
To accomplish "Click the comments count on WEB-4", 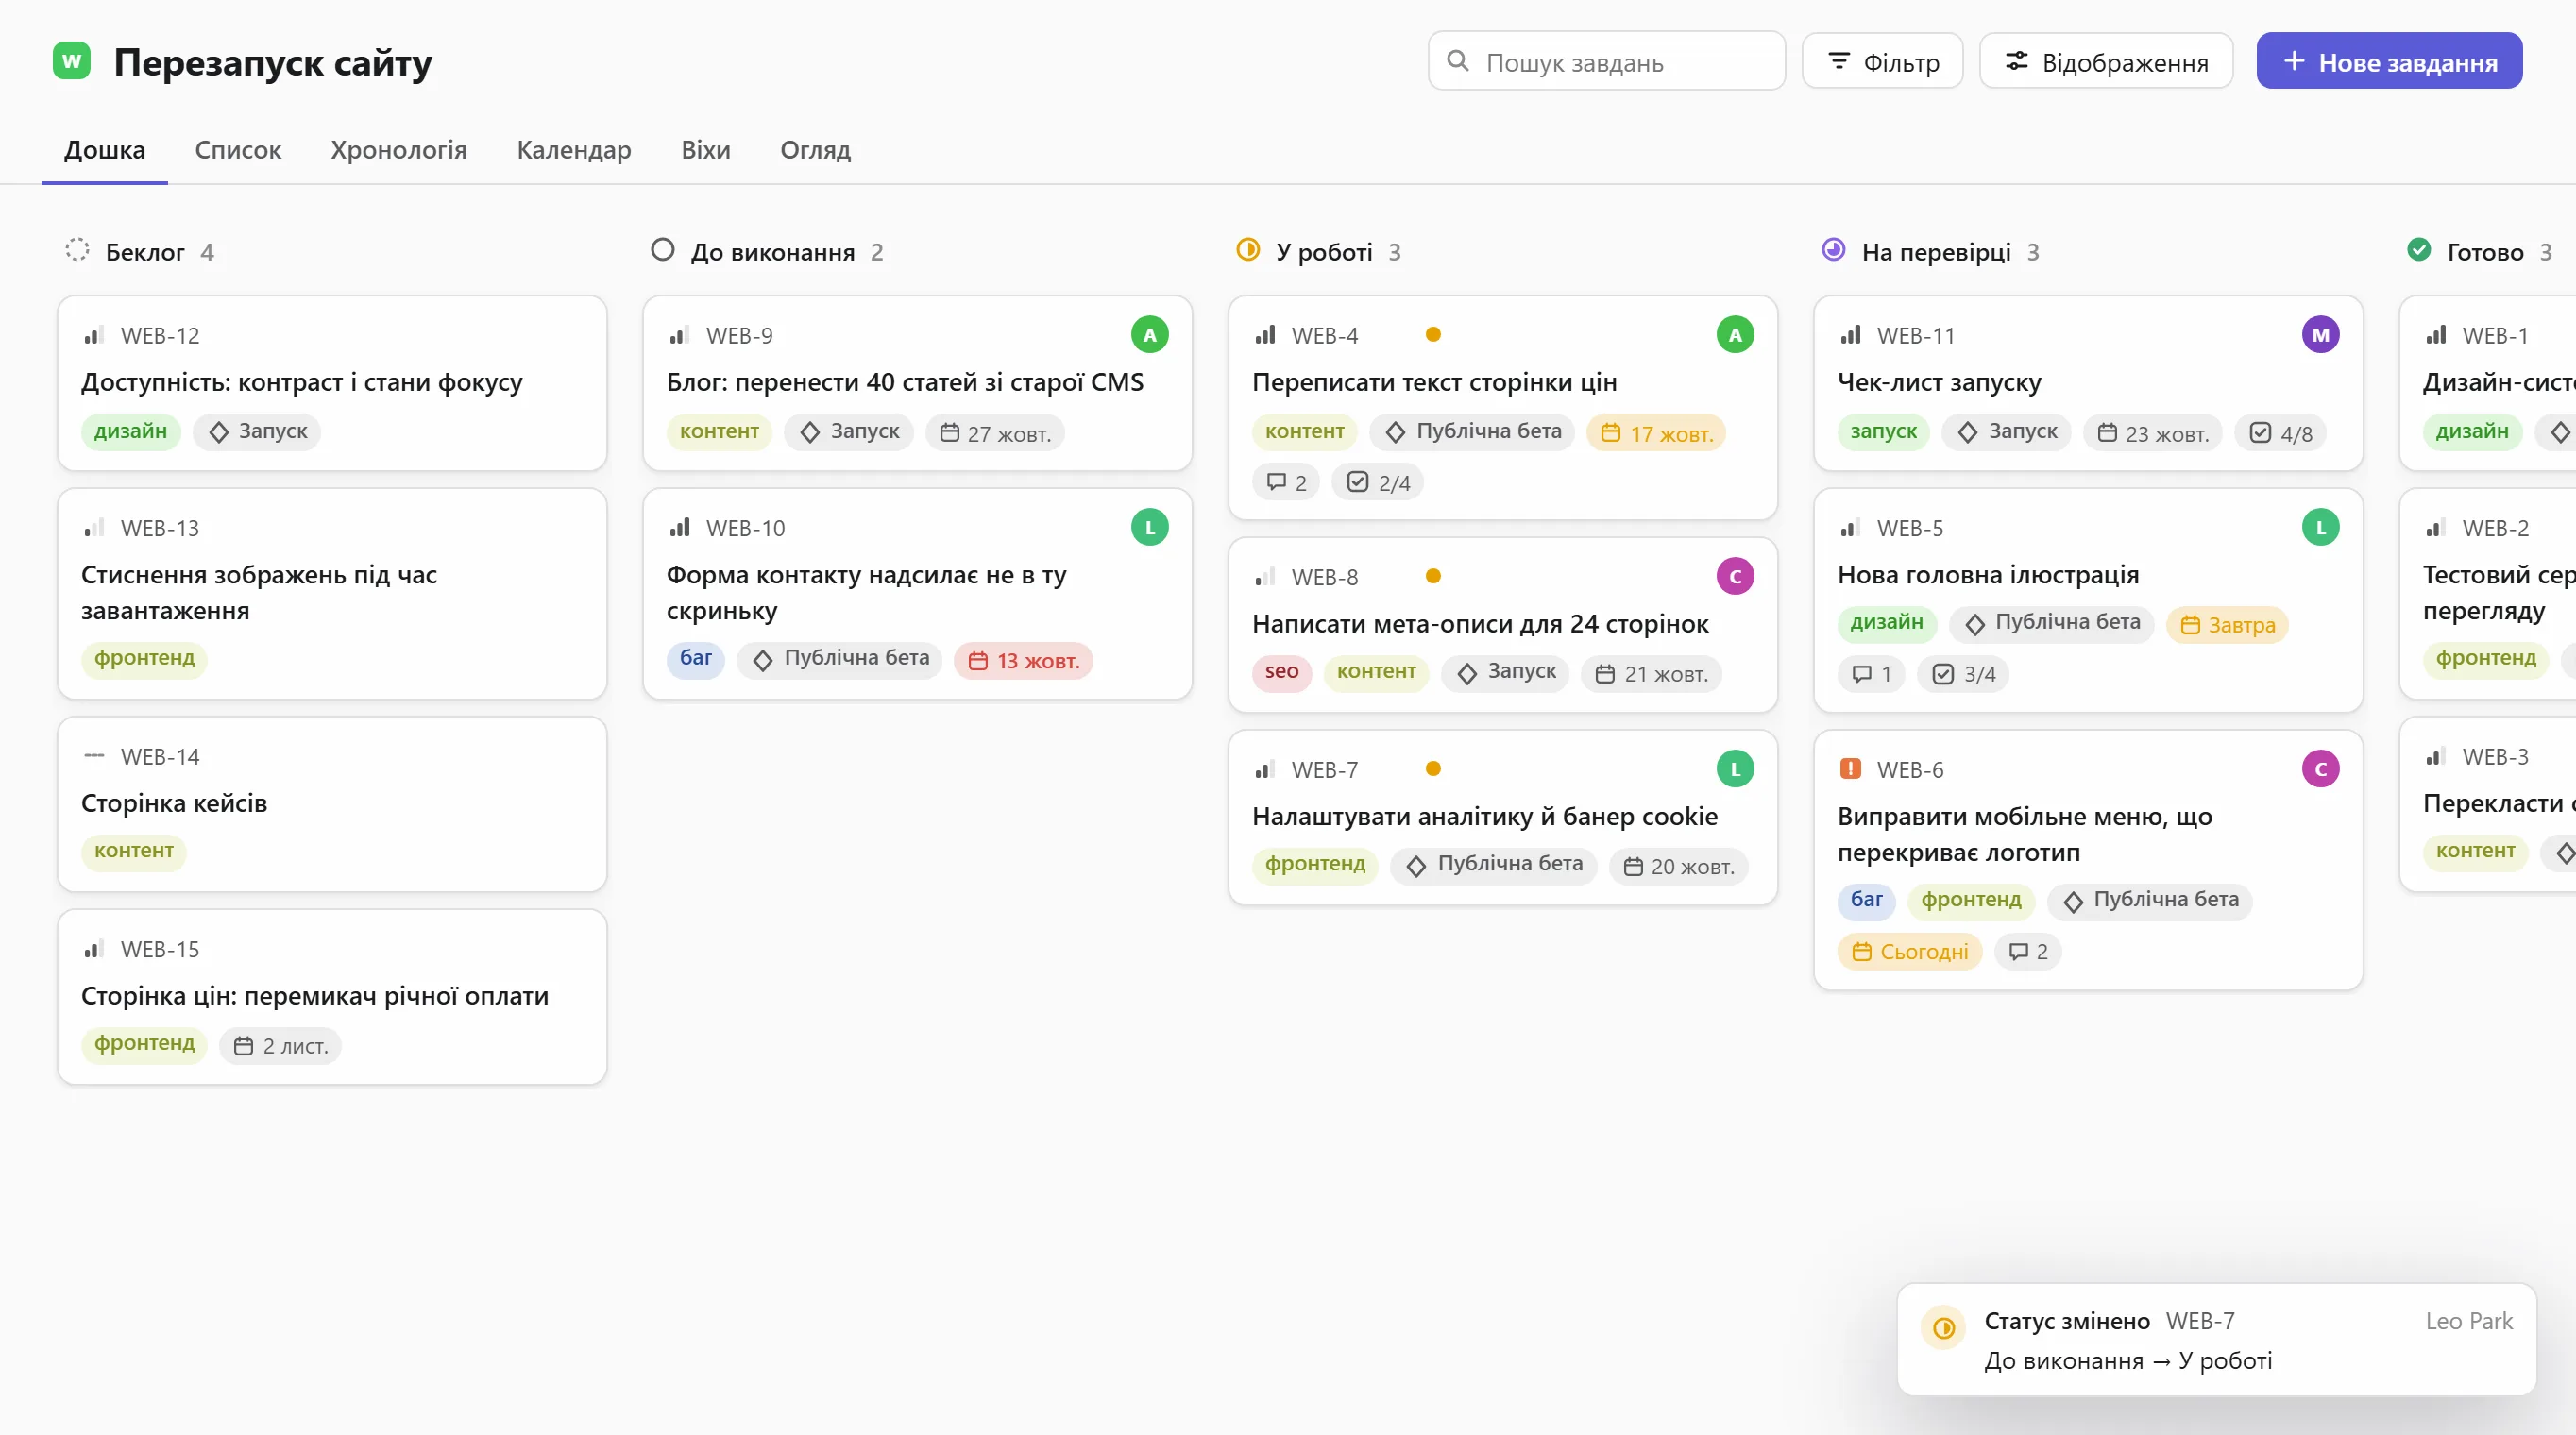I will click(x=1286, y=483).
